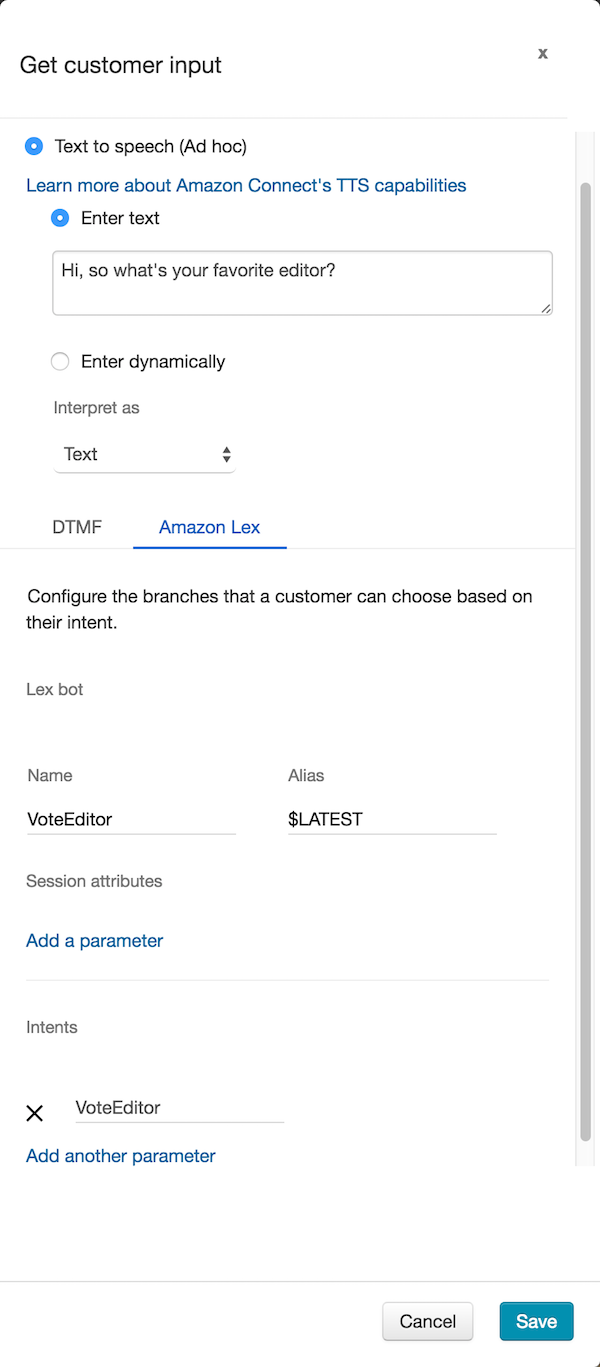
Task: Click the Alias field showing $LATEST
Action: [x=391, y=819]
